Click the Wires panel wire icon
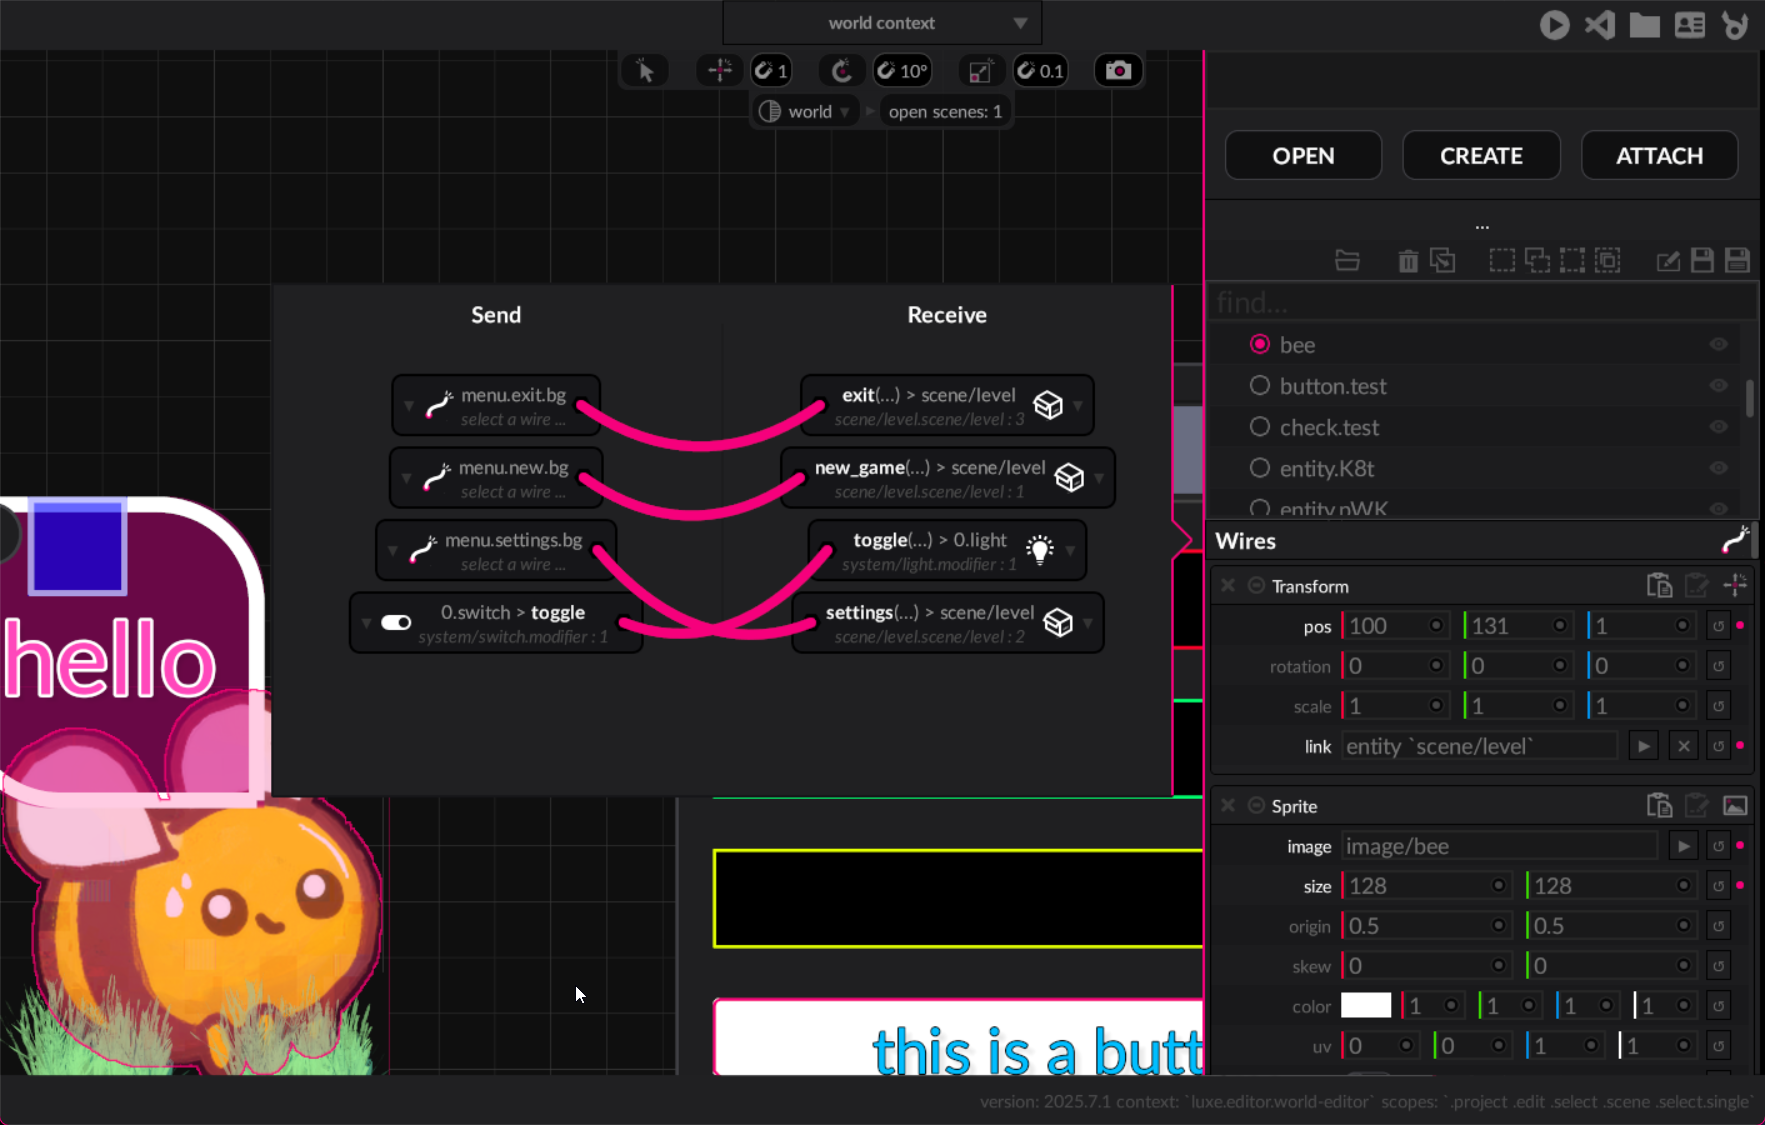 1735,540
